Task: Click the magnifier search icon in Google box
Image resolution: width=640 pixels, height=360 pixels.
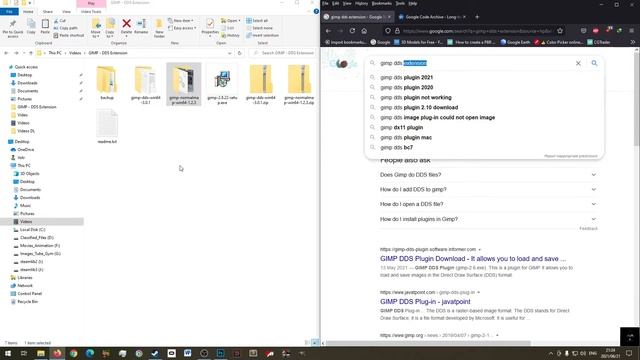Action: pos(594,63)
